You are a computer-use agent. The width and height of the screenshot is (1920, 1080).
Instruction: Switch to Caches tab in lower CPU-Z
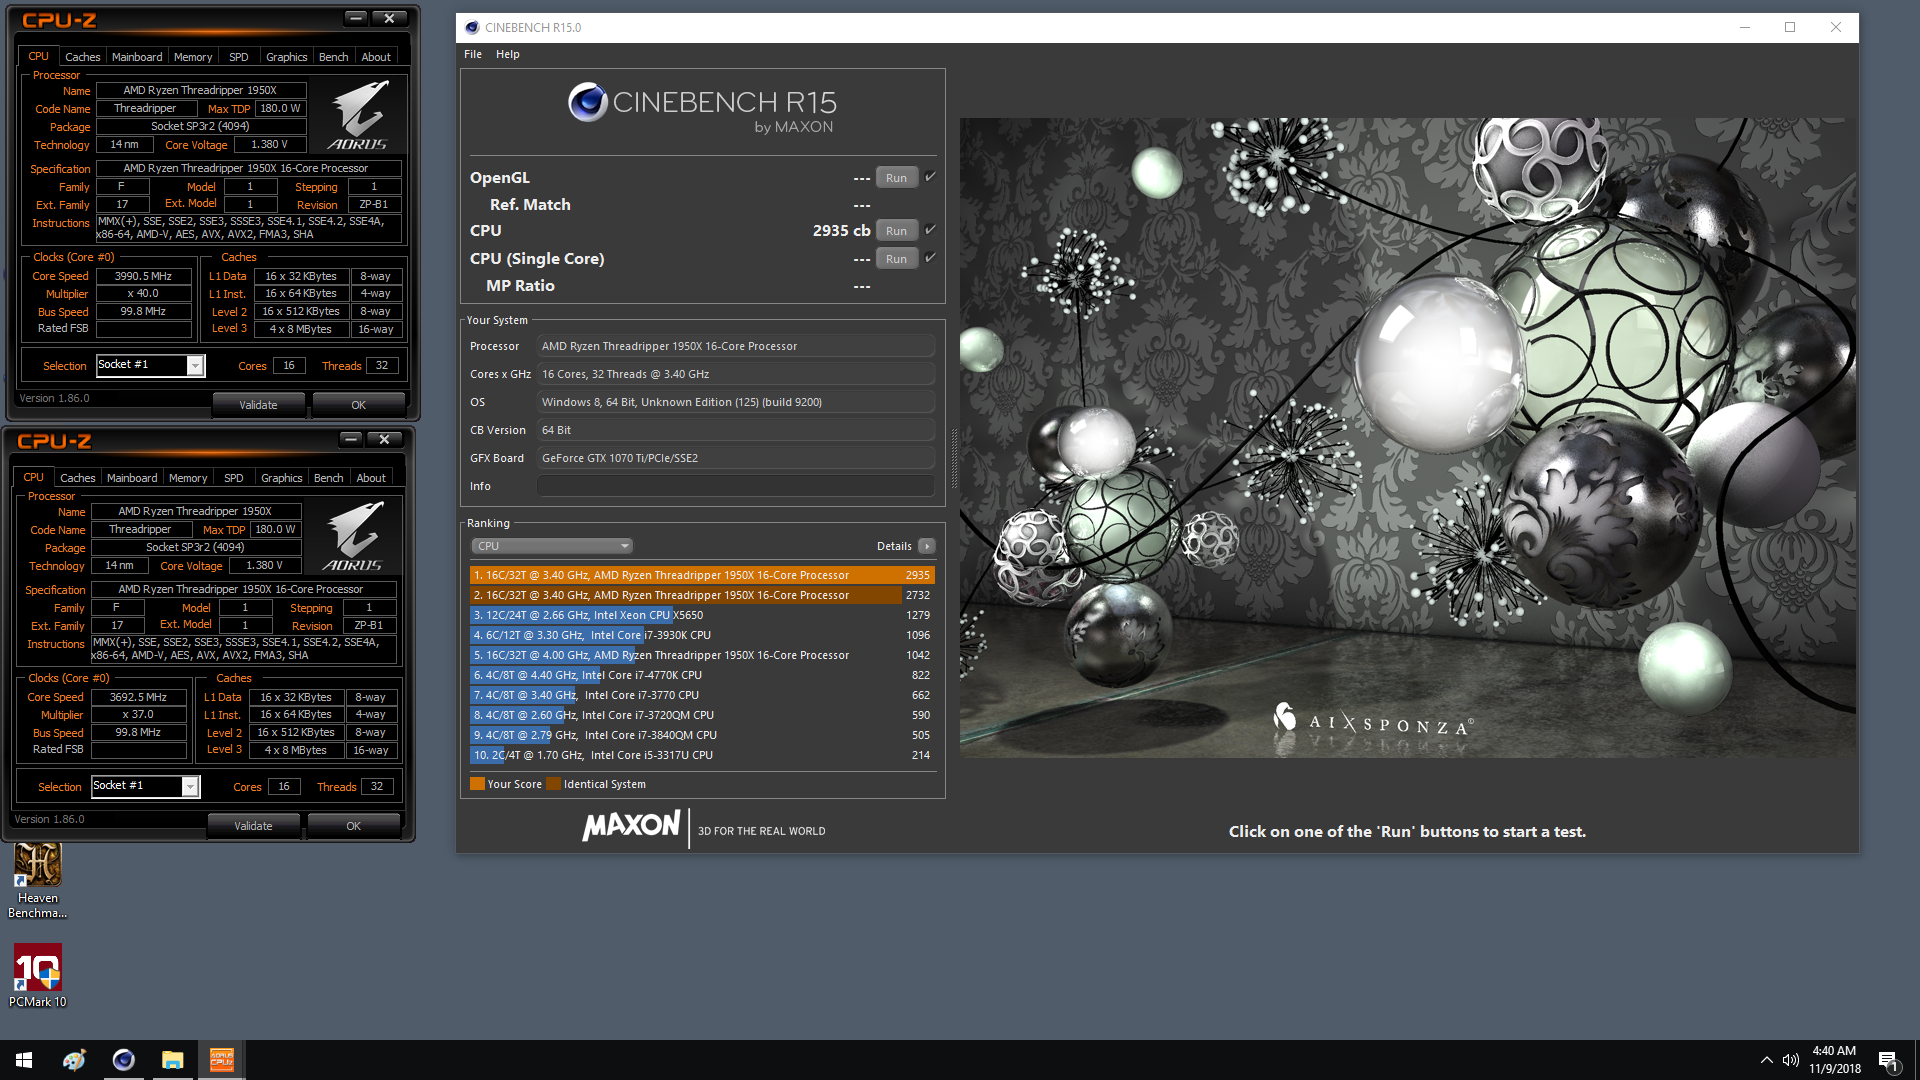pos(77,478)
